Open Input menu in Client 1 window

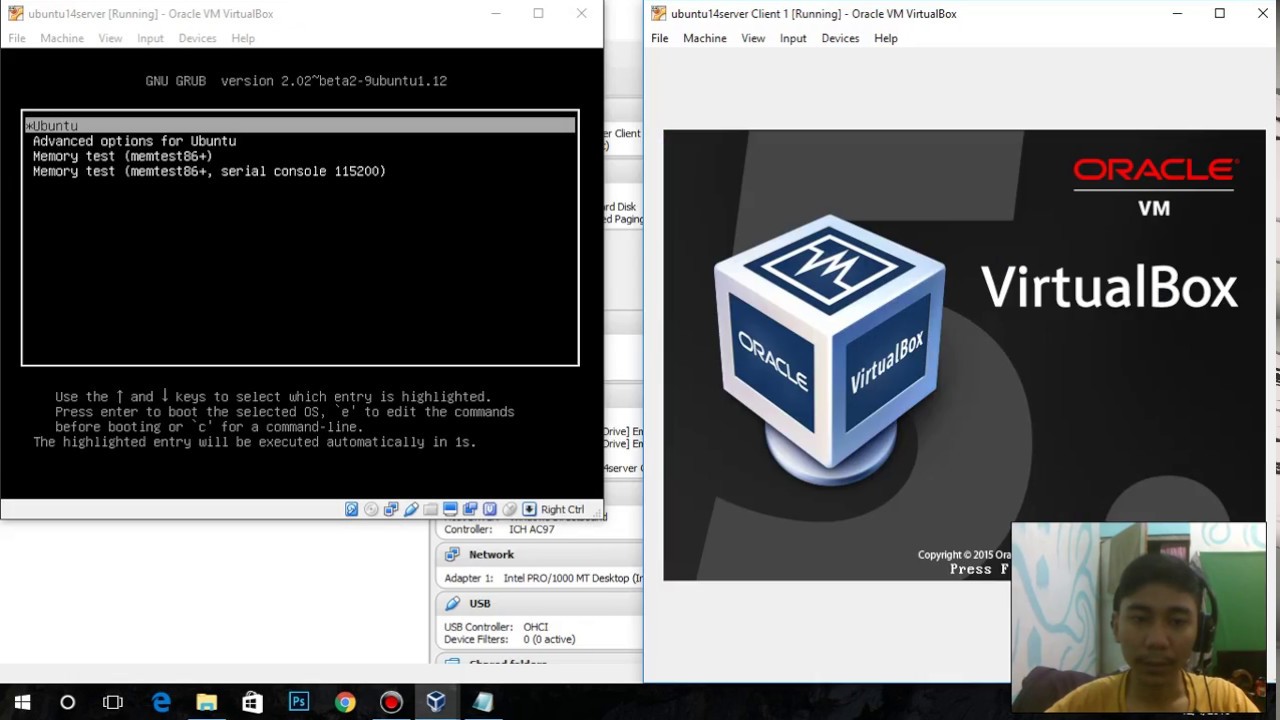tap(793, 38)
